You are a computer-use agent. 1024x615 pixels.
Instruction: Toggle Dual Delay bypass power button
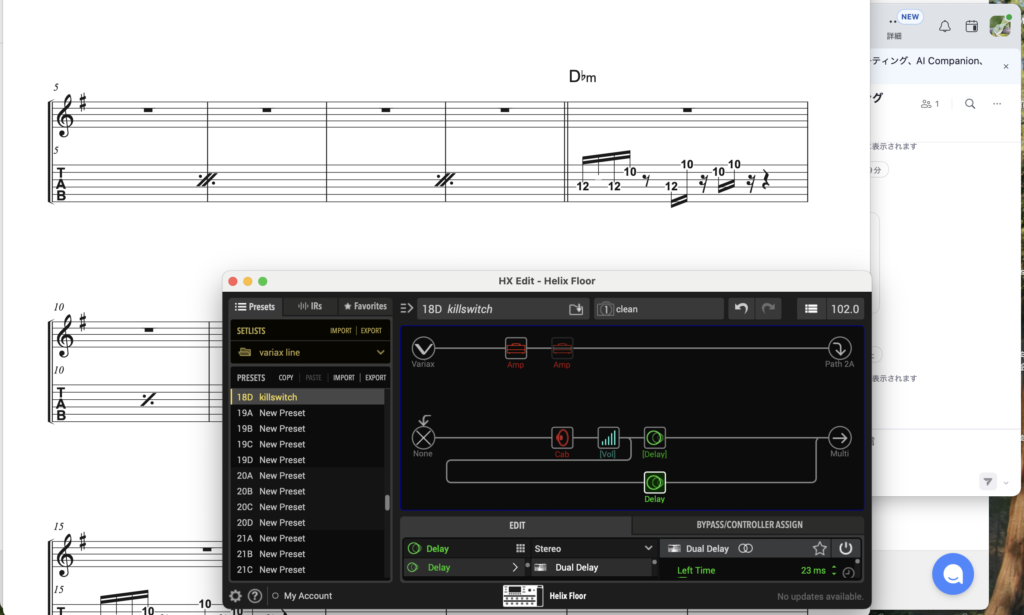point(846,548)
